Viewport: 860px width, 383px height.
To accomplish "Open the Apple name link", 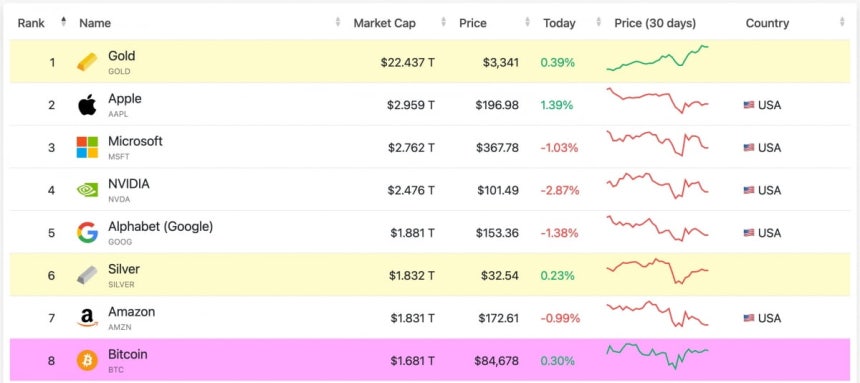I will click(x=125, y=99).
